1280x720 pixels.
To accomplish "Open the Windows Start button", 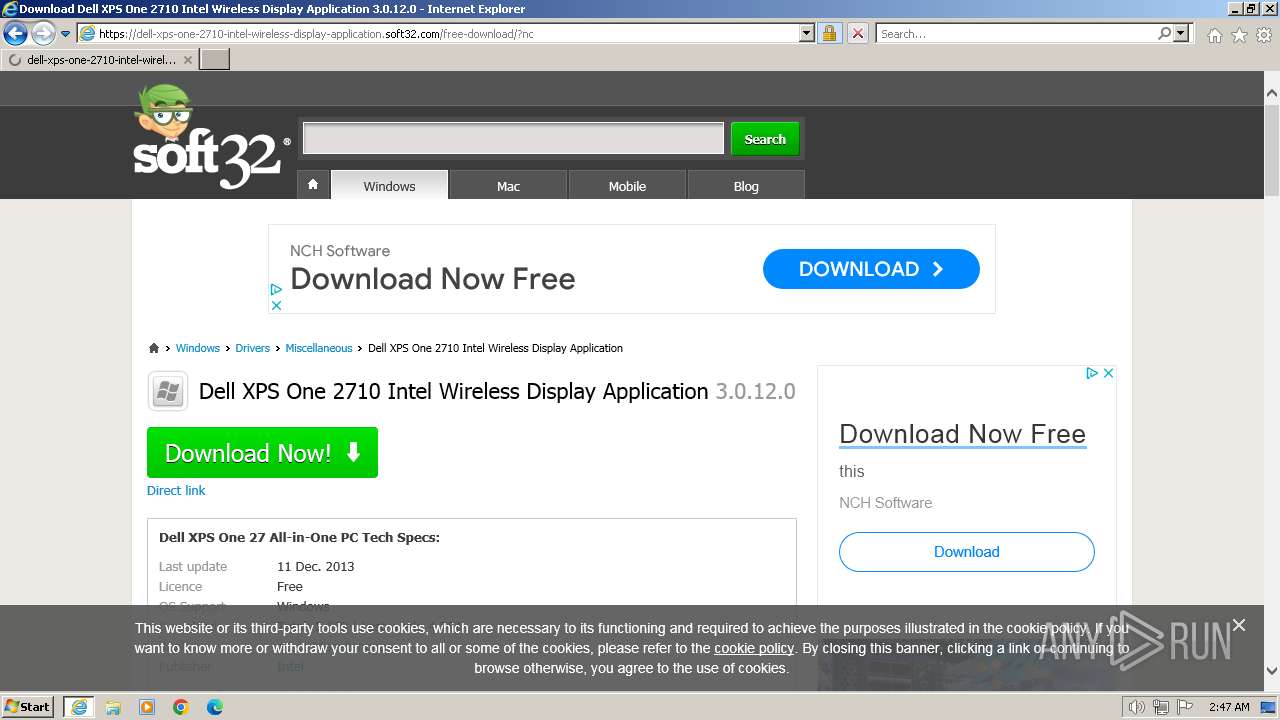I will coord(28,706).
